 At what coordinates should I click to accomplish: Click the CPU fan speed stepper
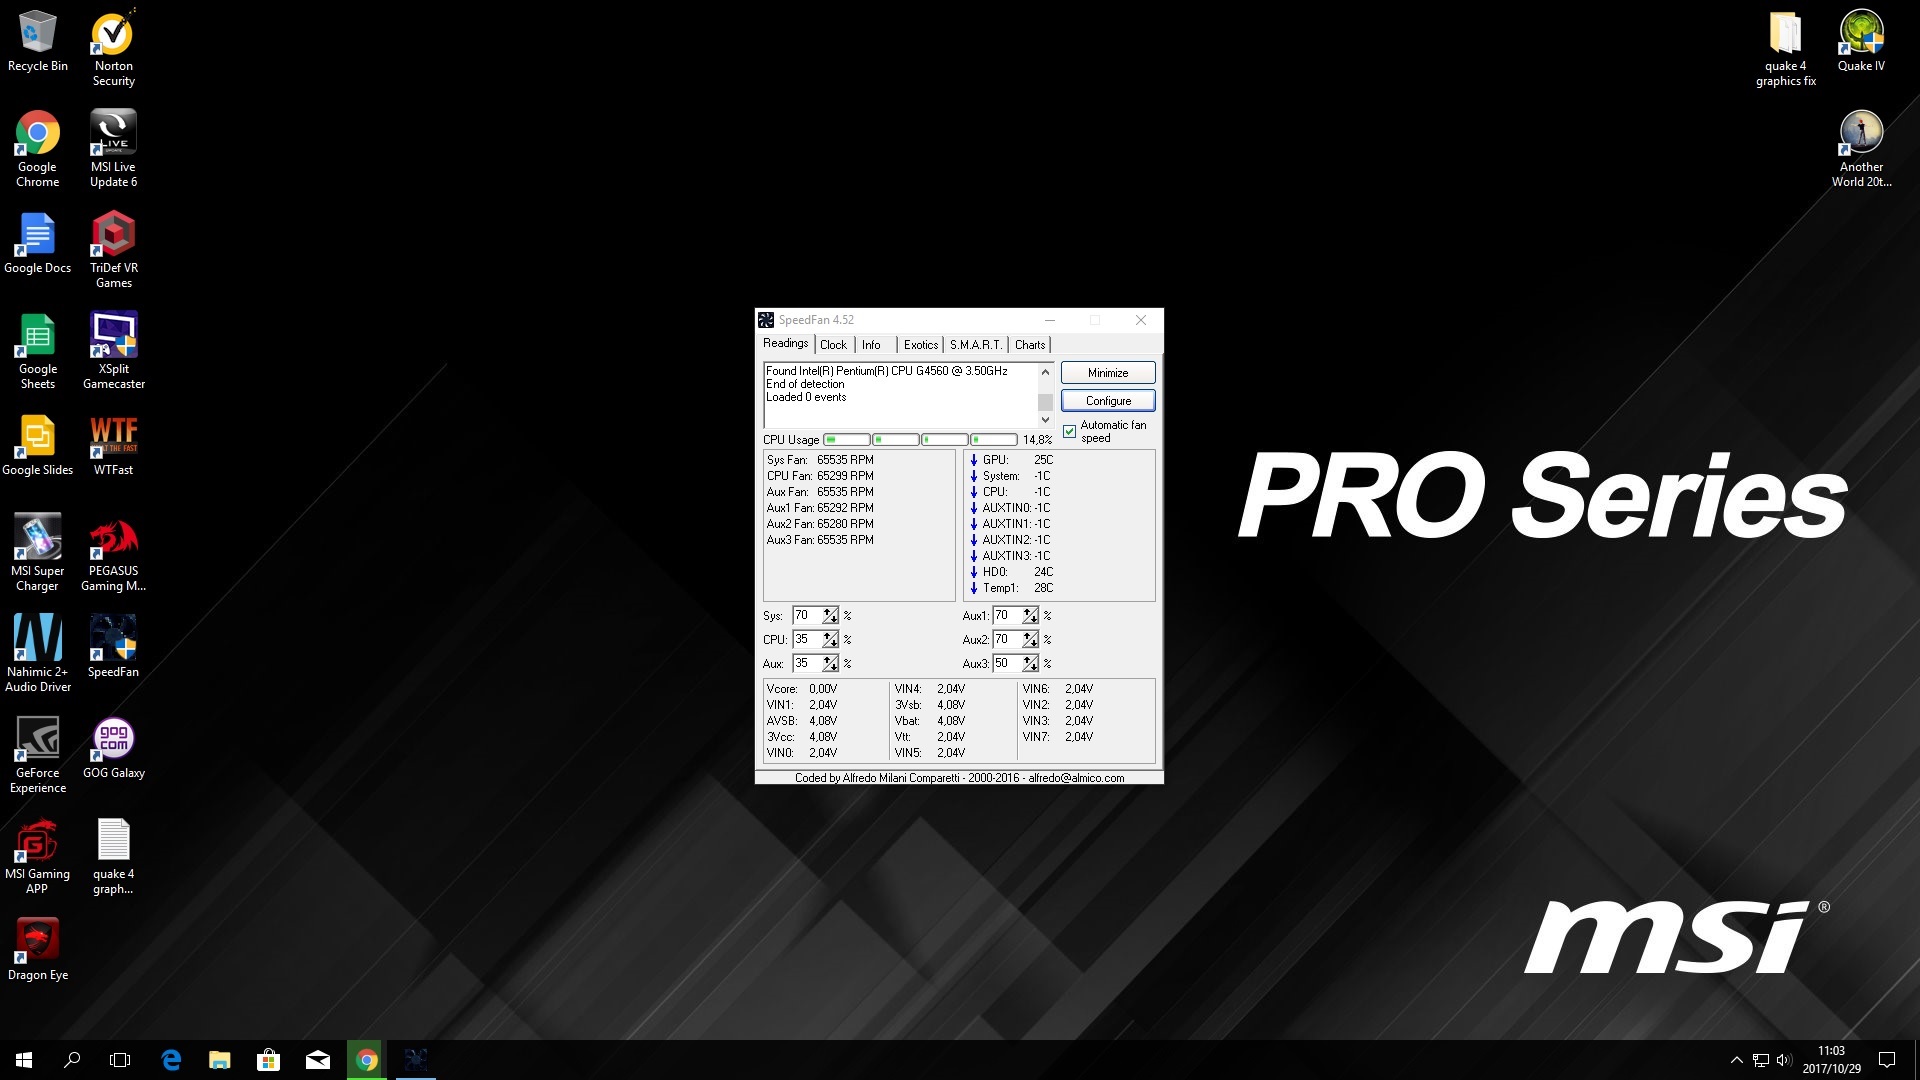coord(830,640)
